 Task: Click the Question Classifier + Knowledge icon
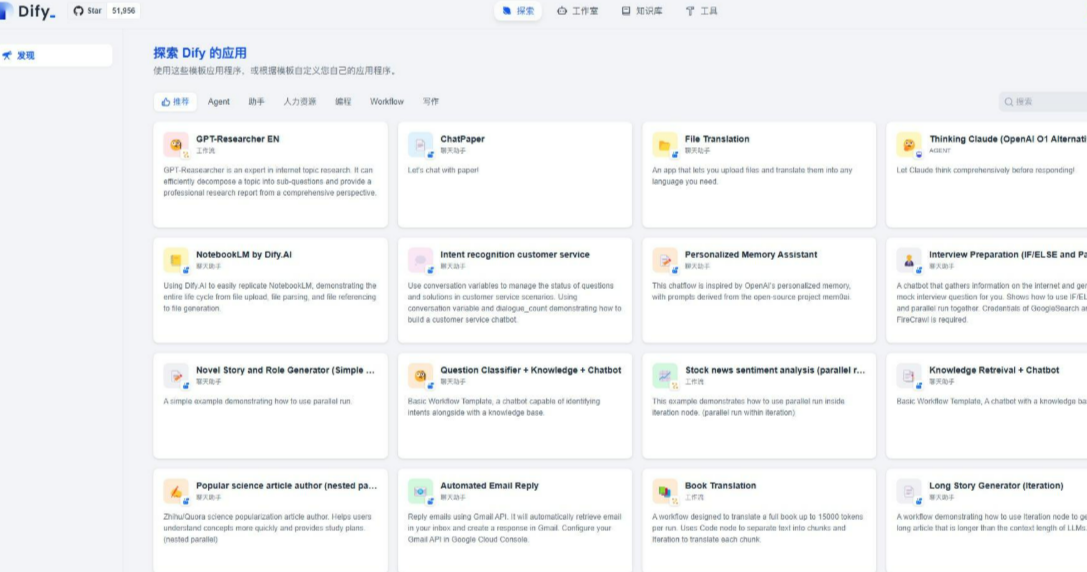tap(420, 376)
